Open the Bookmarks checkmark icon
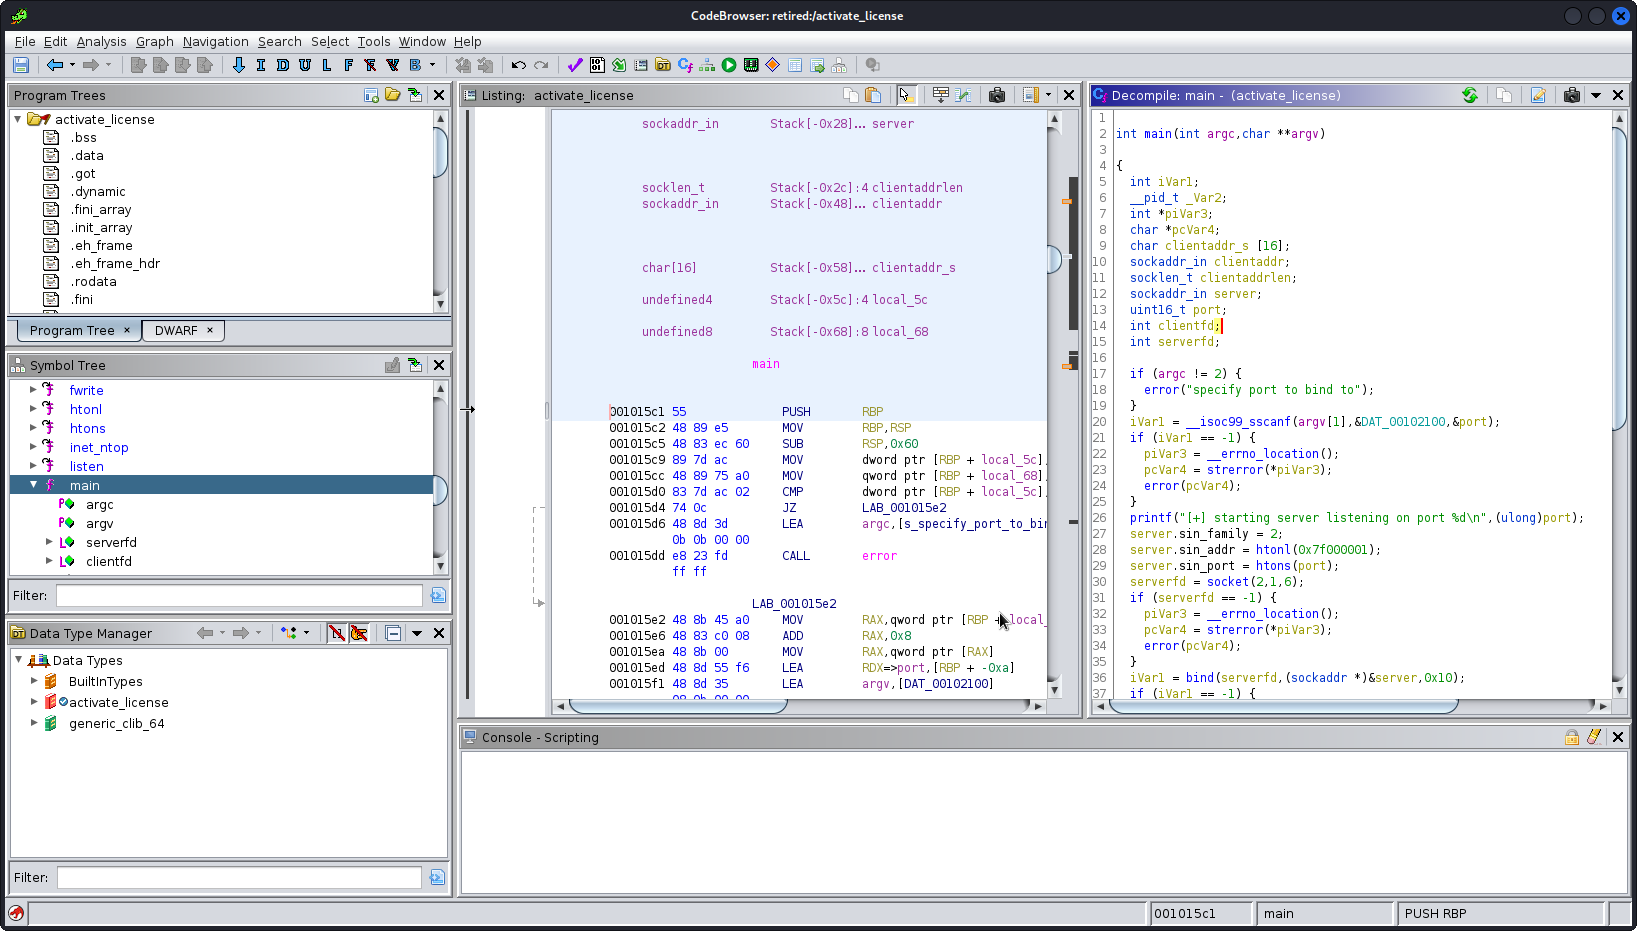This screenshot has height=931, width=1637. point(574,65)
